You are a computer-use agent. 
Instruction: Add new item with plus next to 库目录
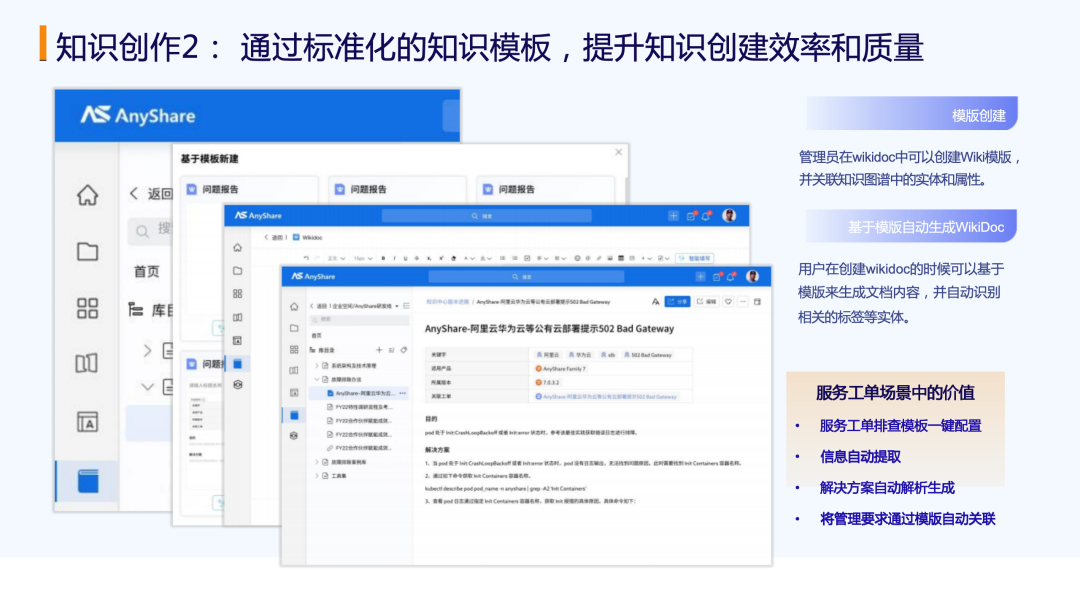click(x=379, y=350)
